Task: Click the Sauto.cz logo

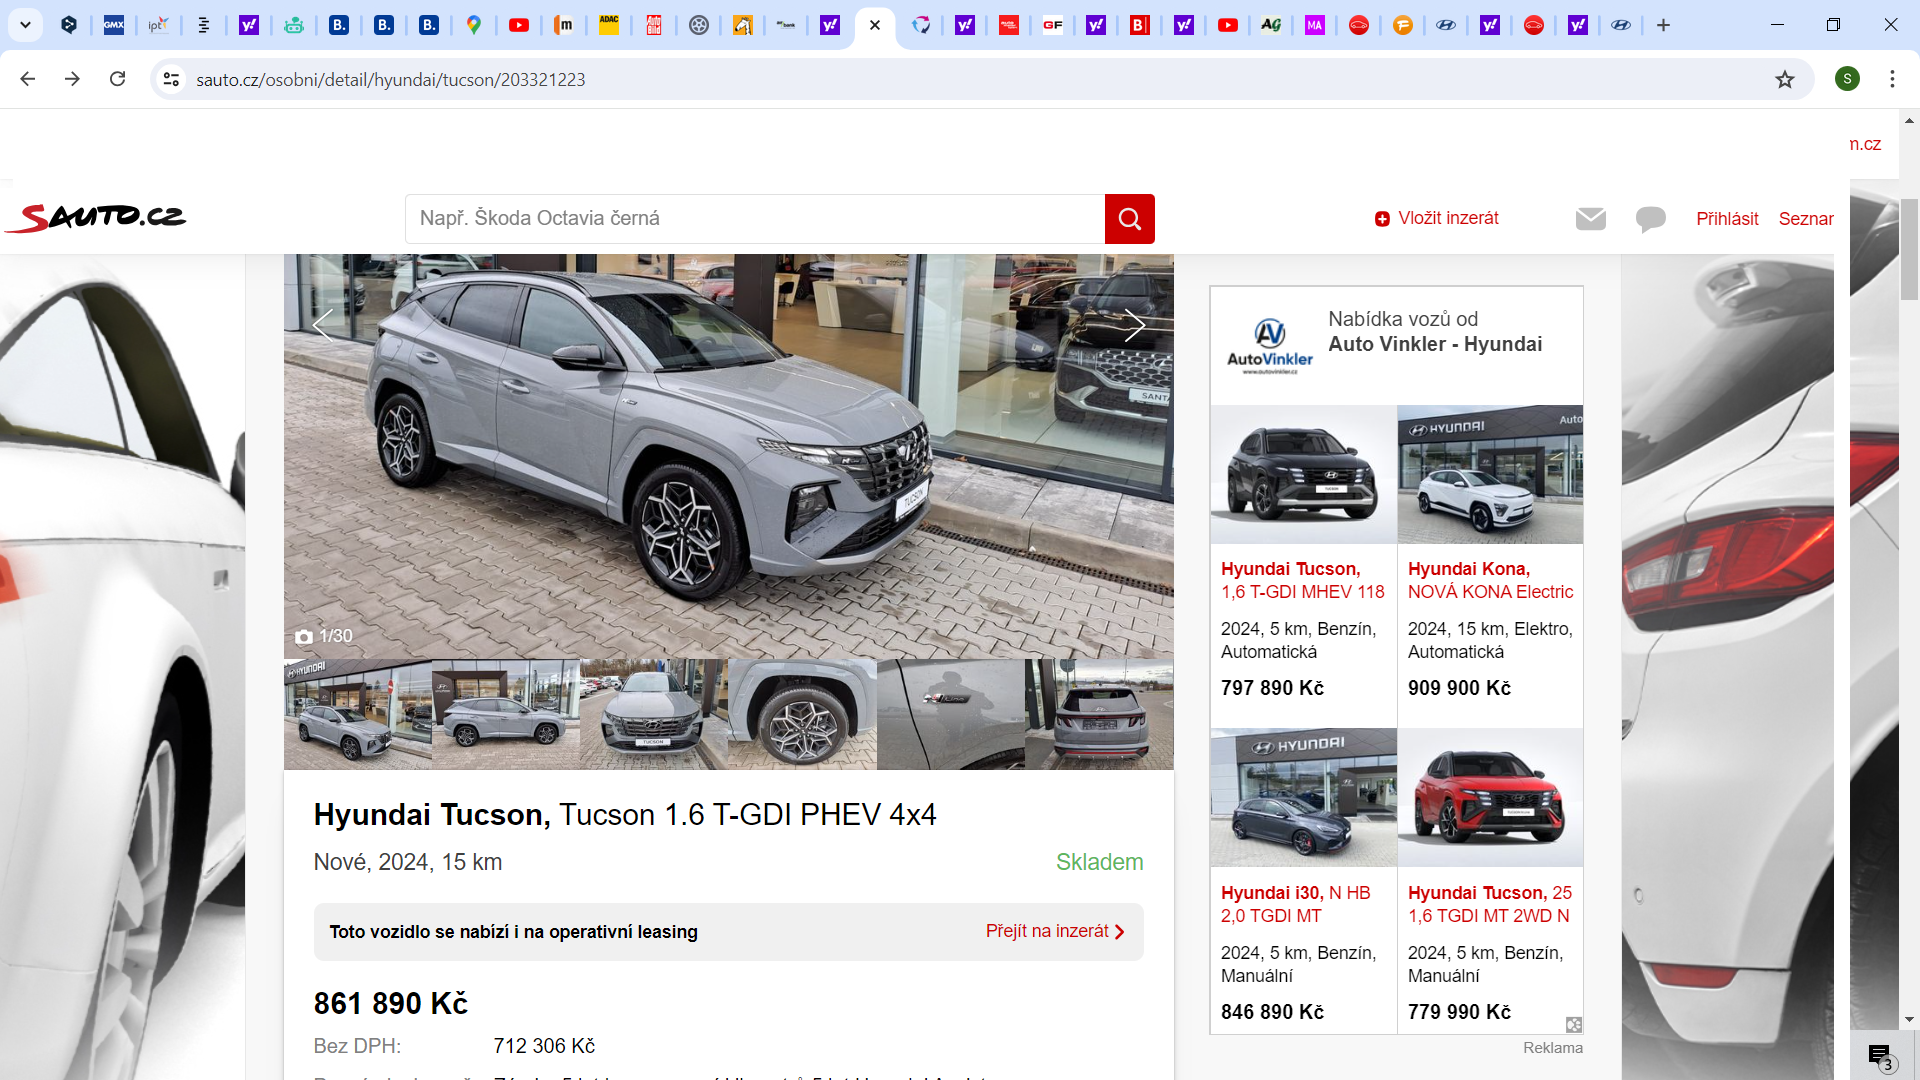Action: 97,217
